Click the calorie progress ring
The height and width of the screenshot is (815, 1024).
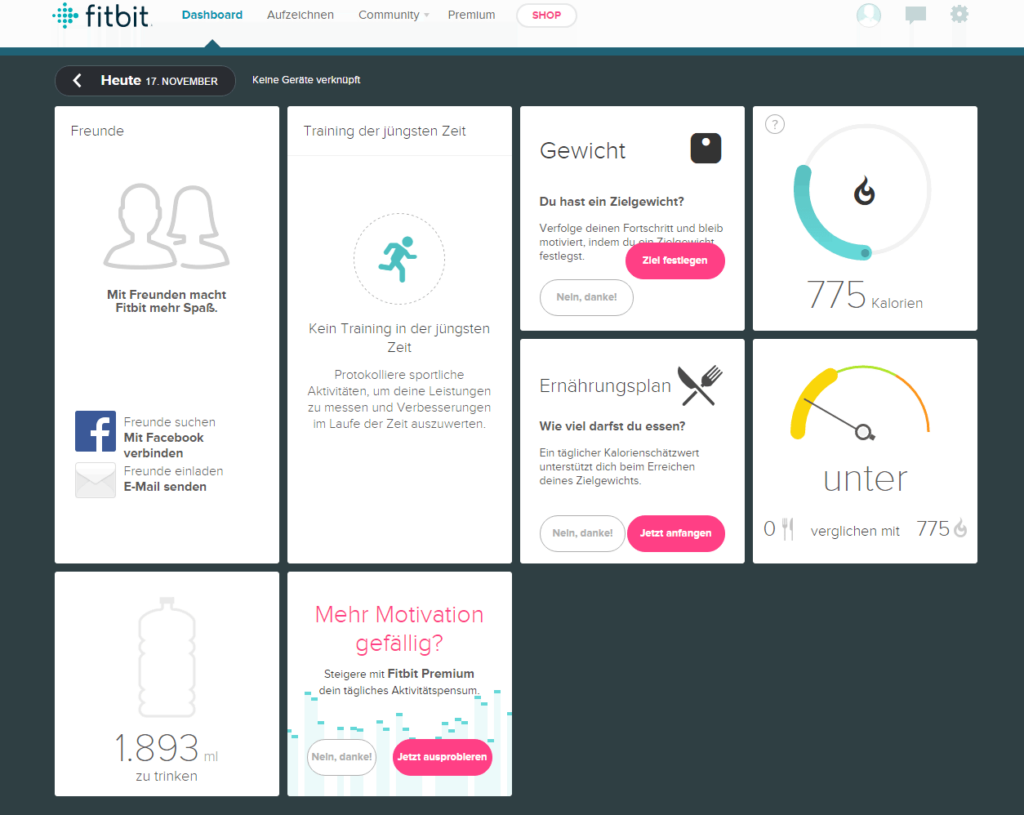click(863, 191)
